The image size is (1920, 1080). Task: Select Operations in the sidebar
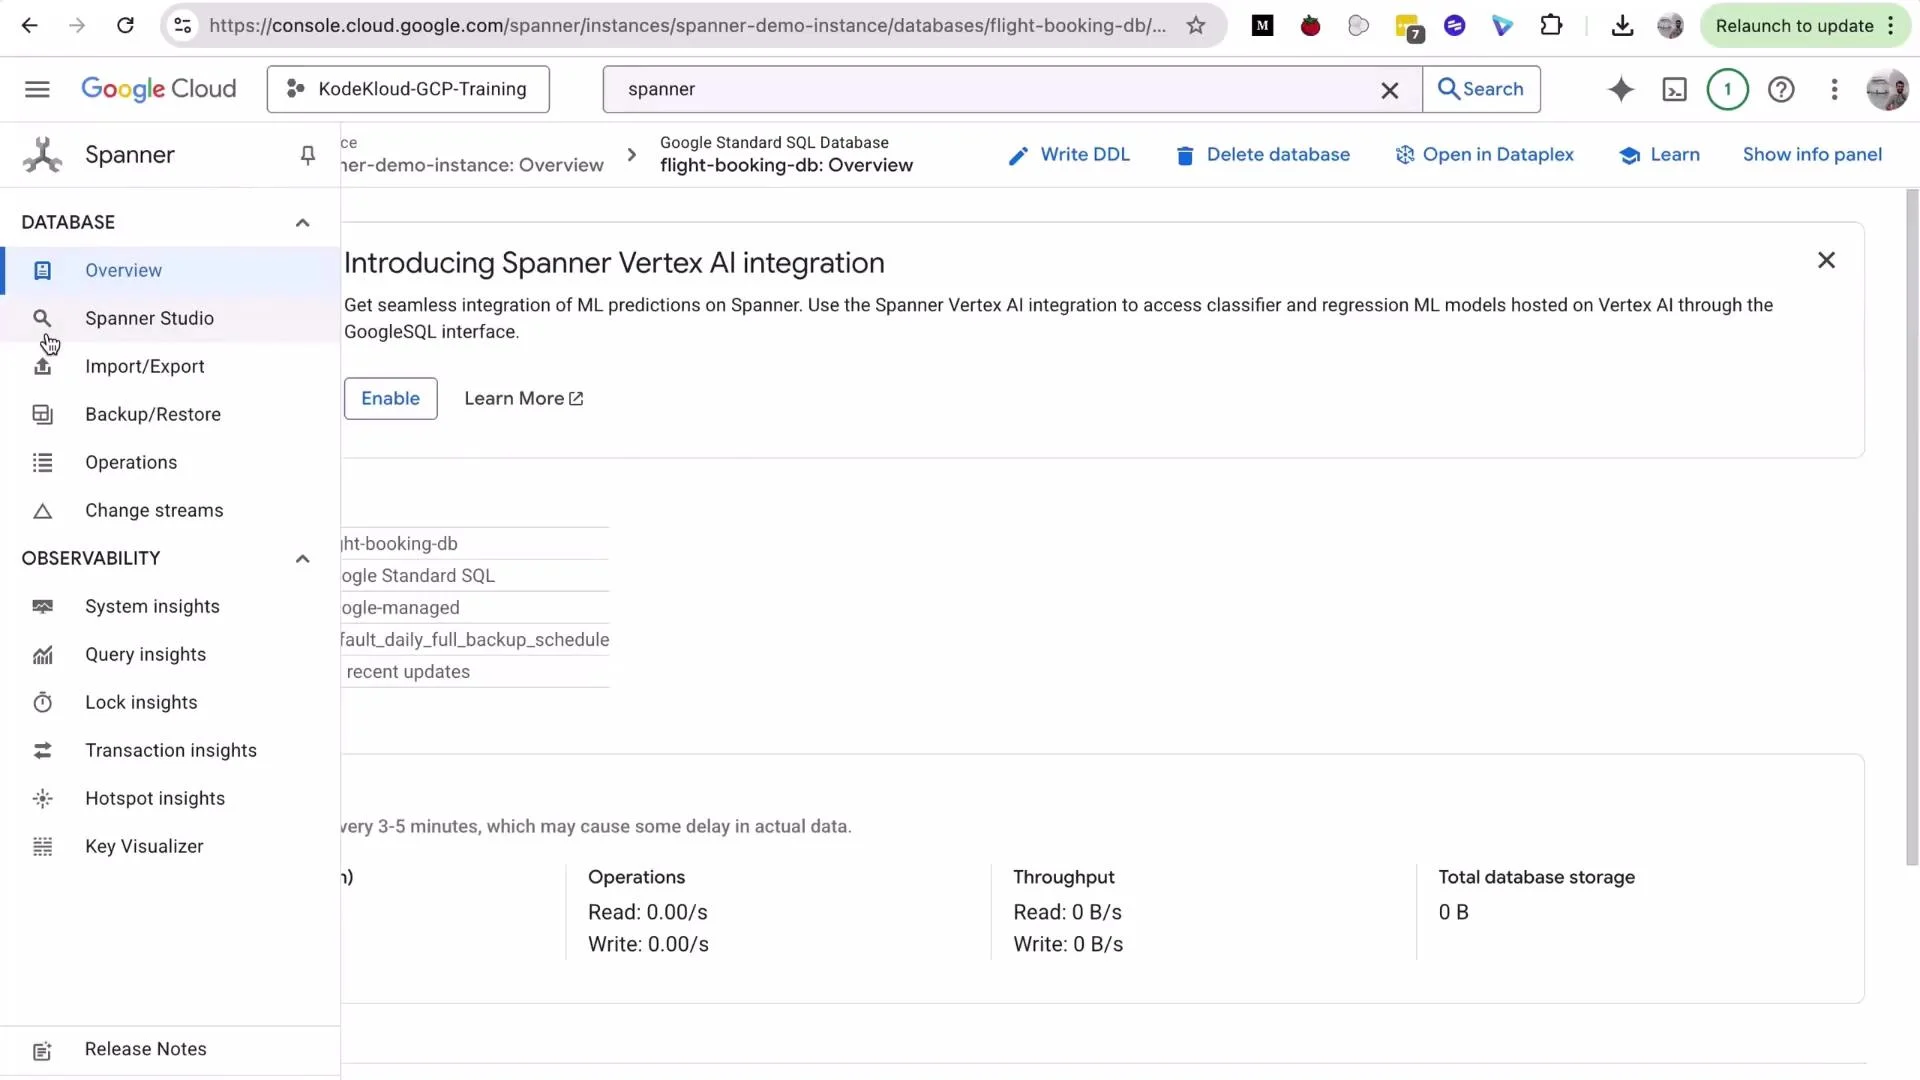170,462
